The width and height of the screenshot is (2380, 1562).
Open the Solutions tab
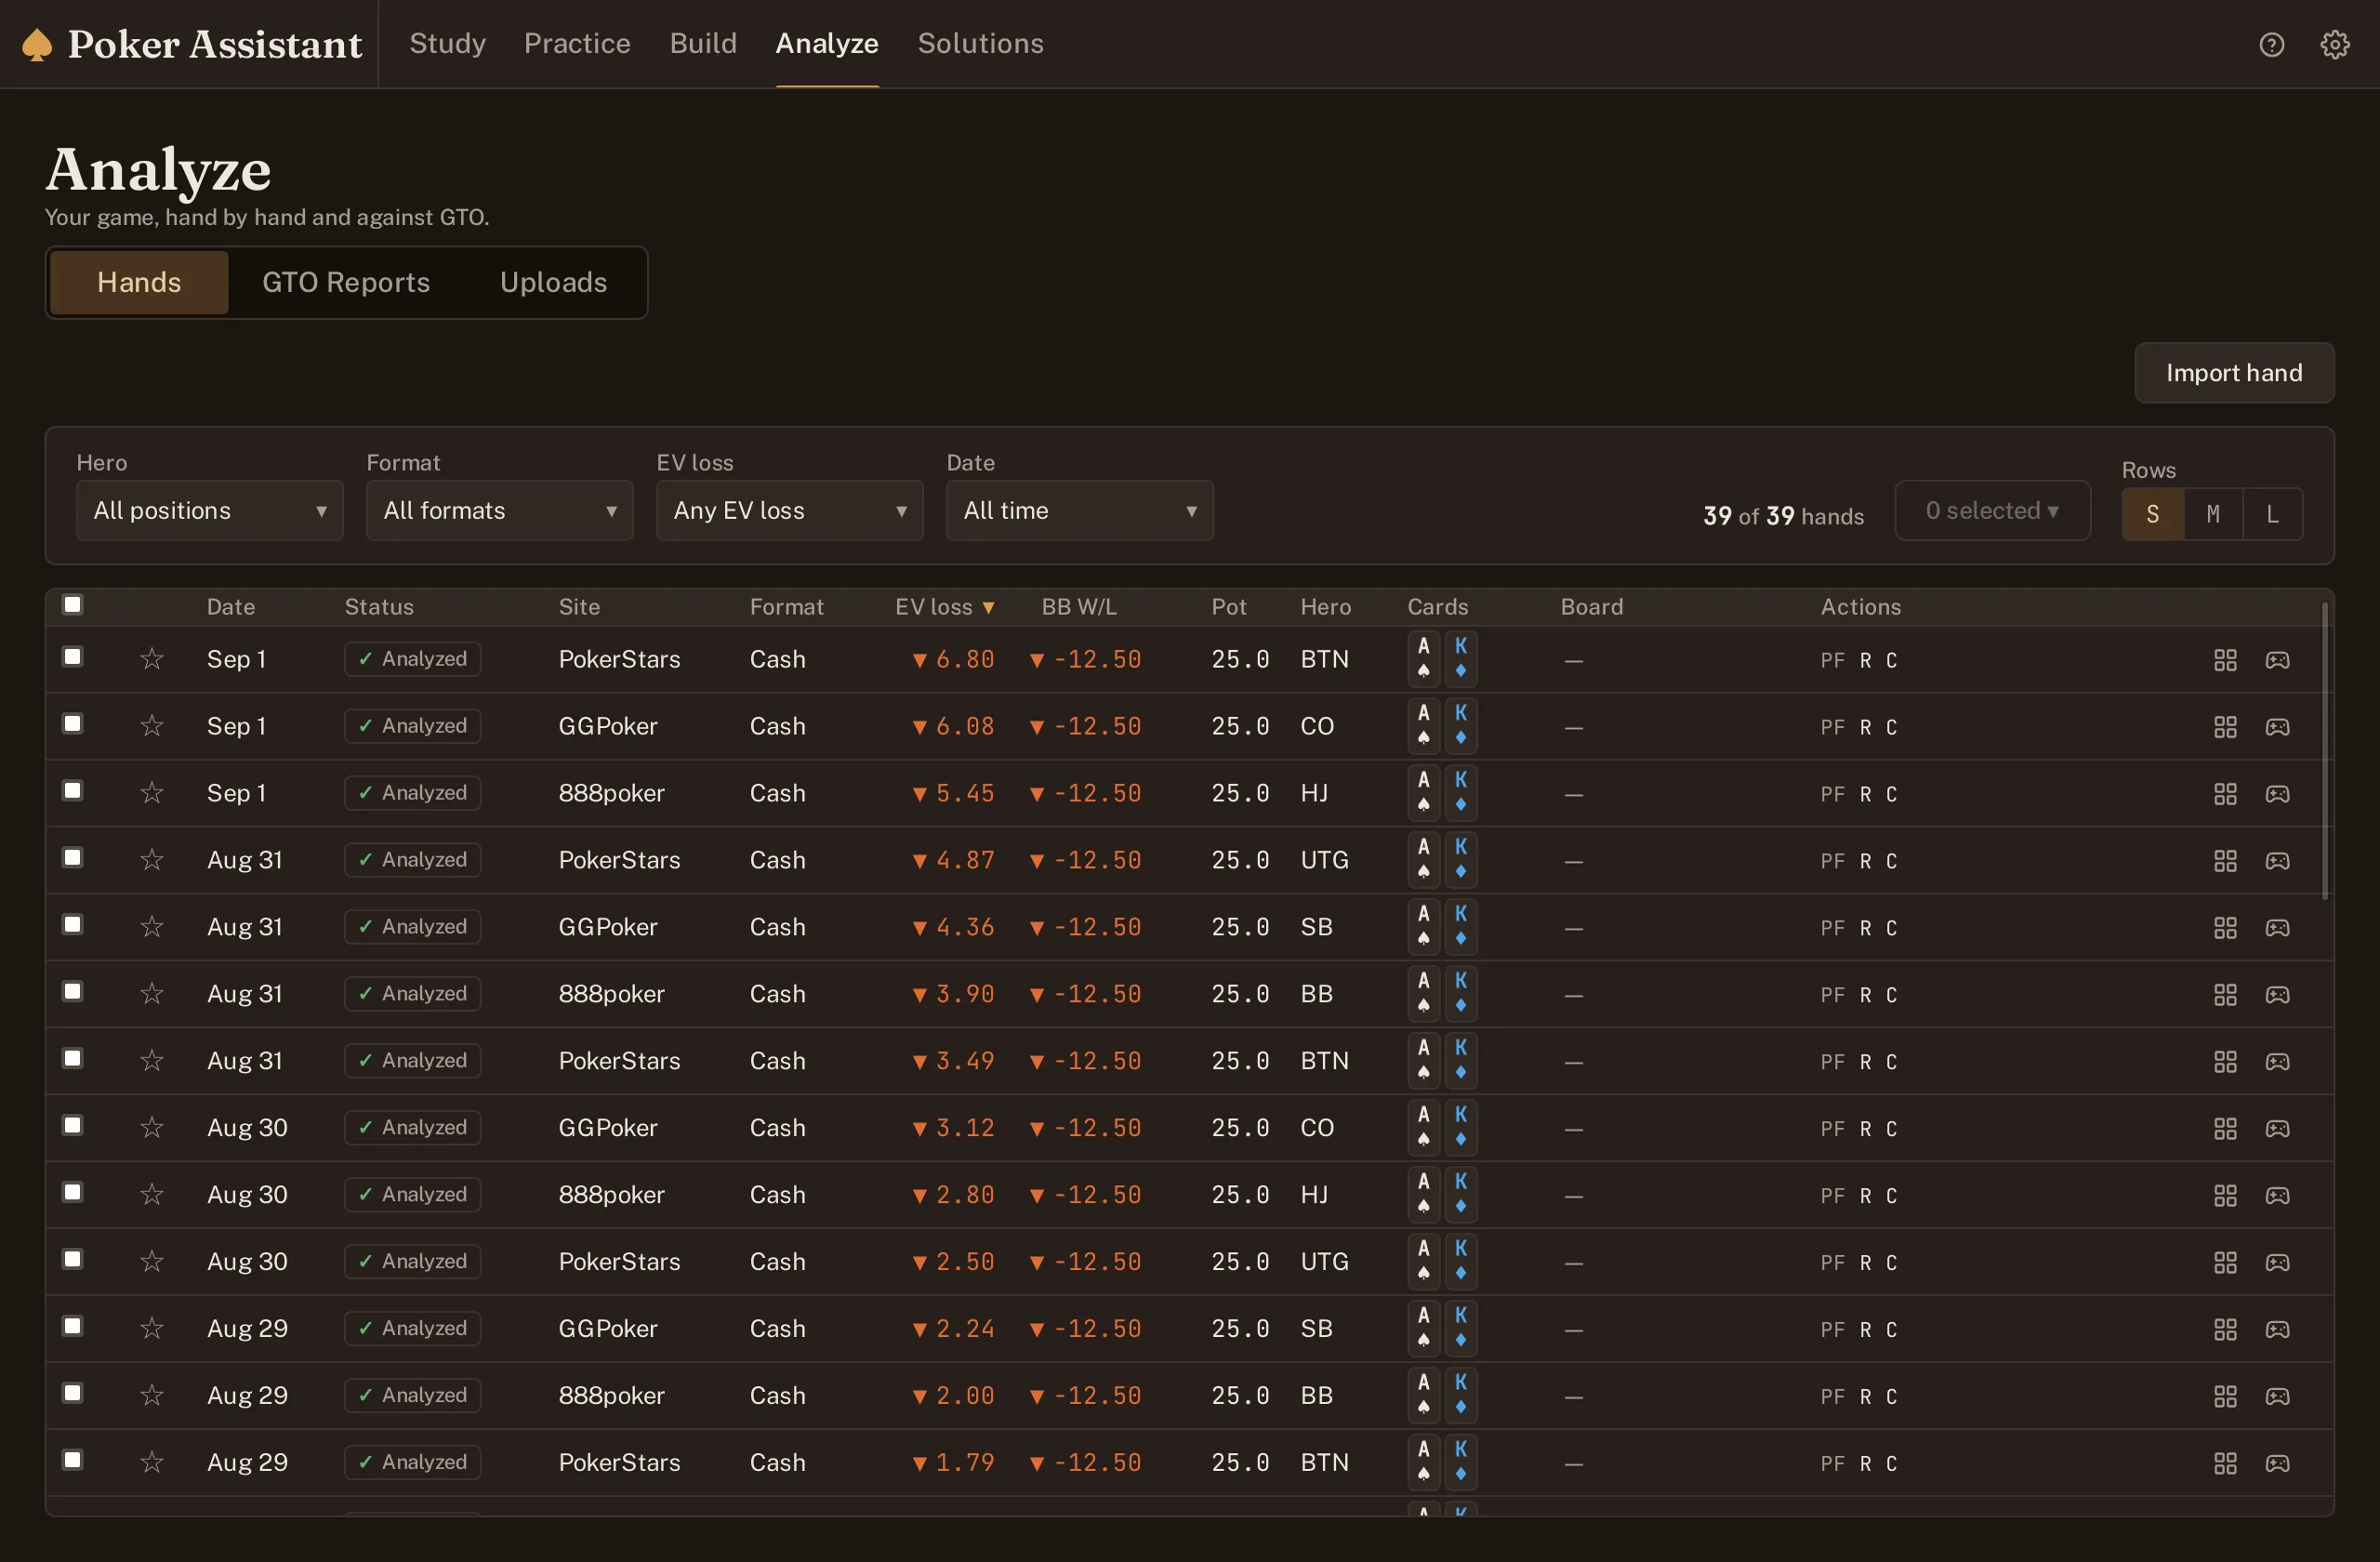[980, 44]
